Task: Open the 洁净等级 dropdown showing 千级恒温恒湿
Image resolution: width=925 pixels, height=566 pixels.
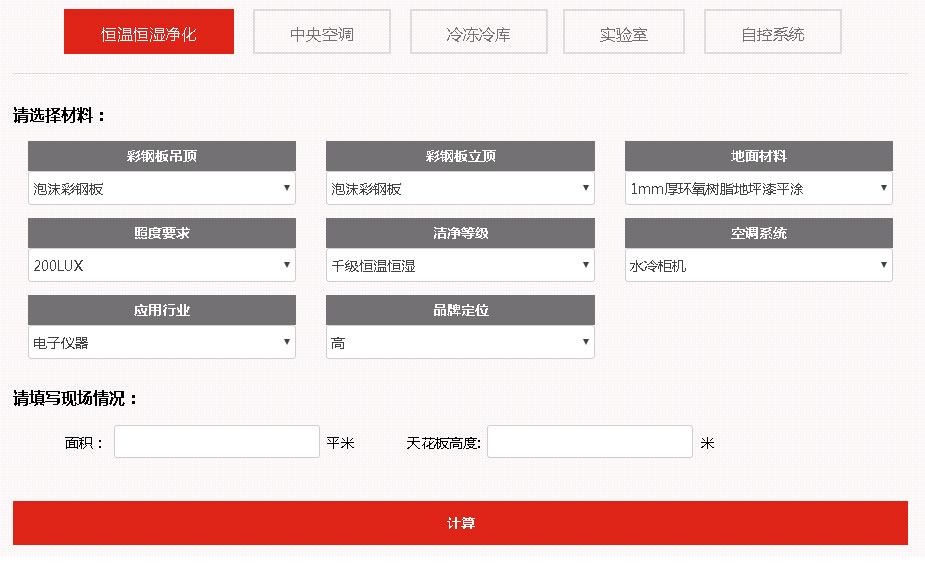Action: coord(460,265)
